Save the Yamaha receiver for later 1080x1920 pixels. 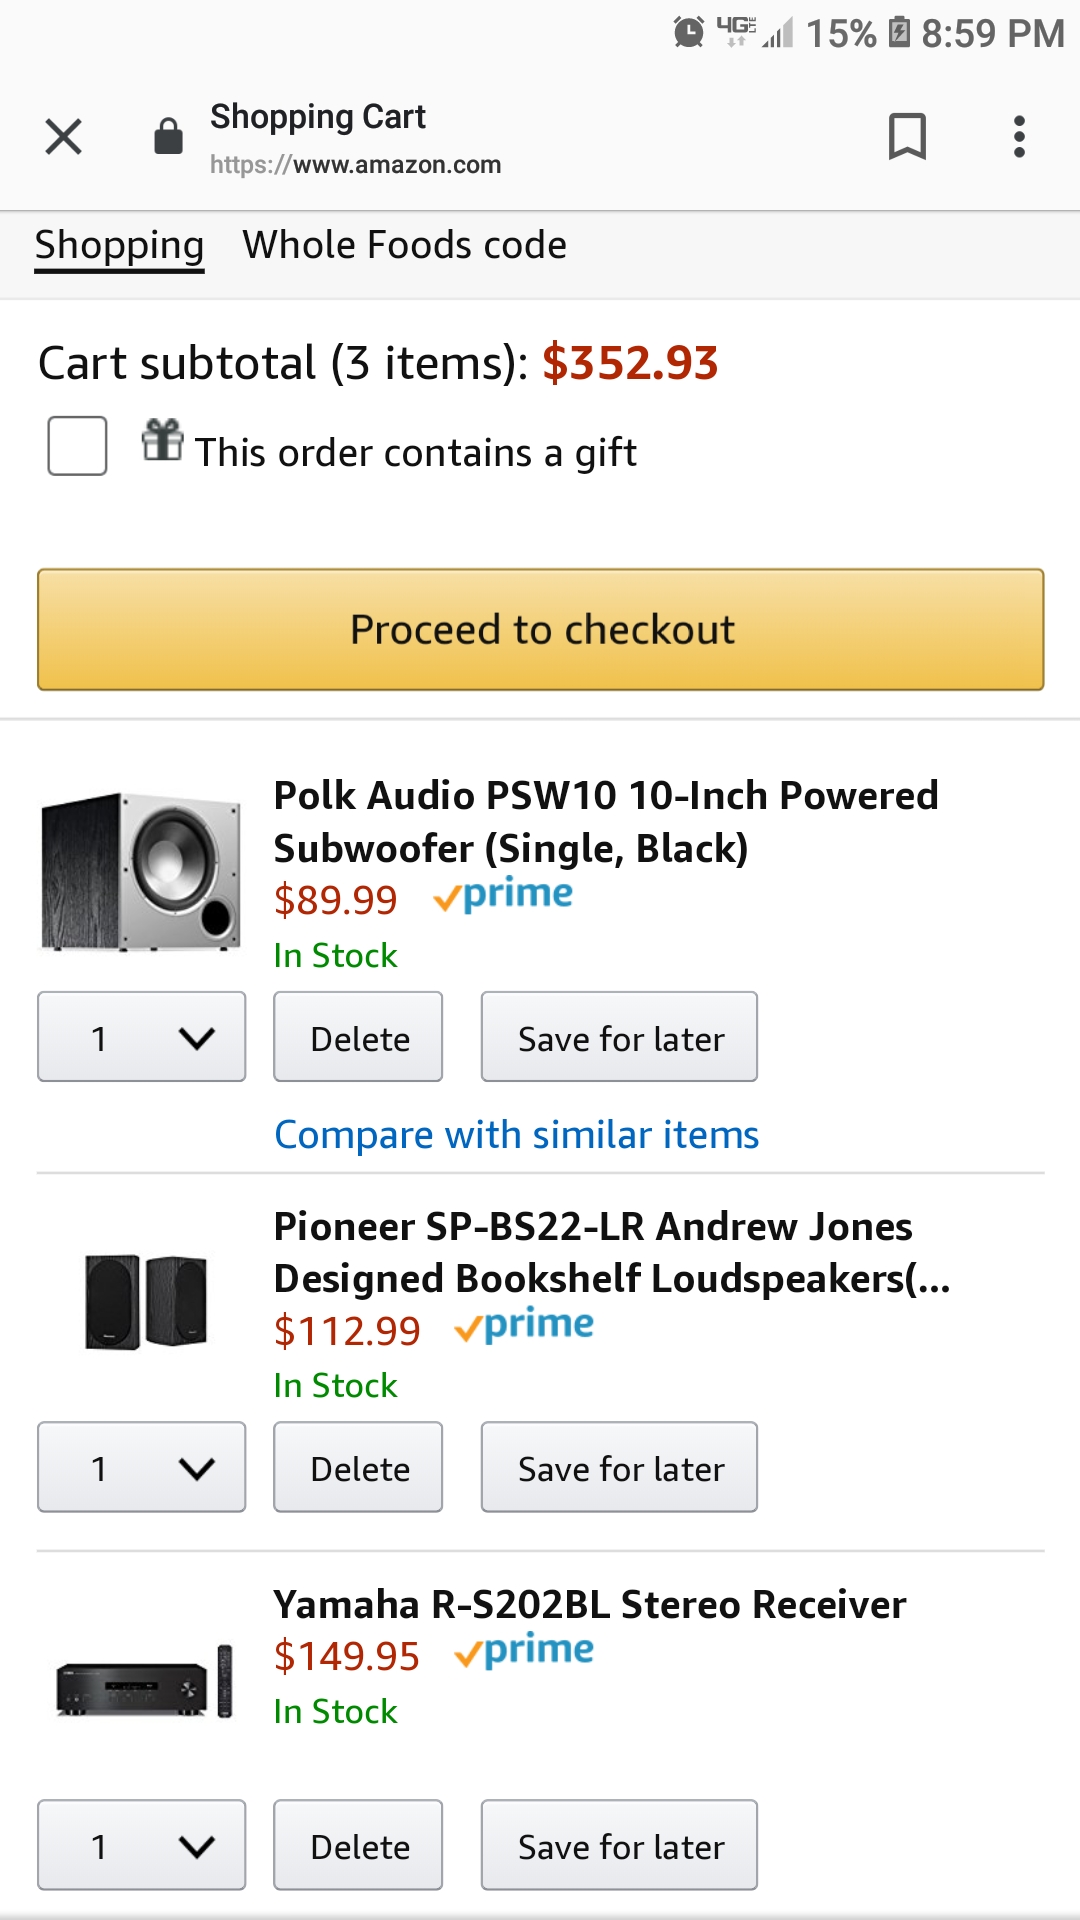point(619,1845)
